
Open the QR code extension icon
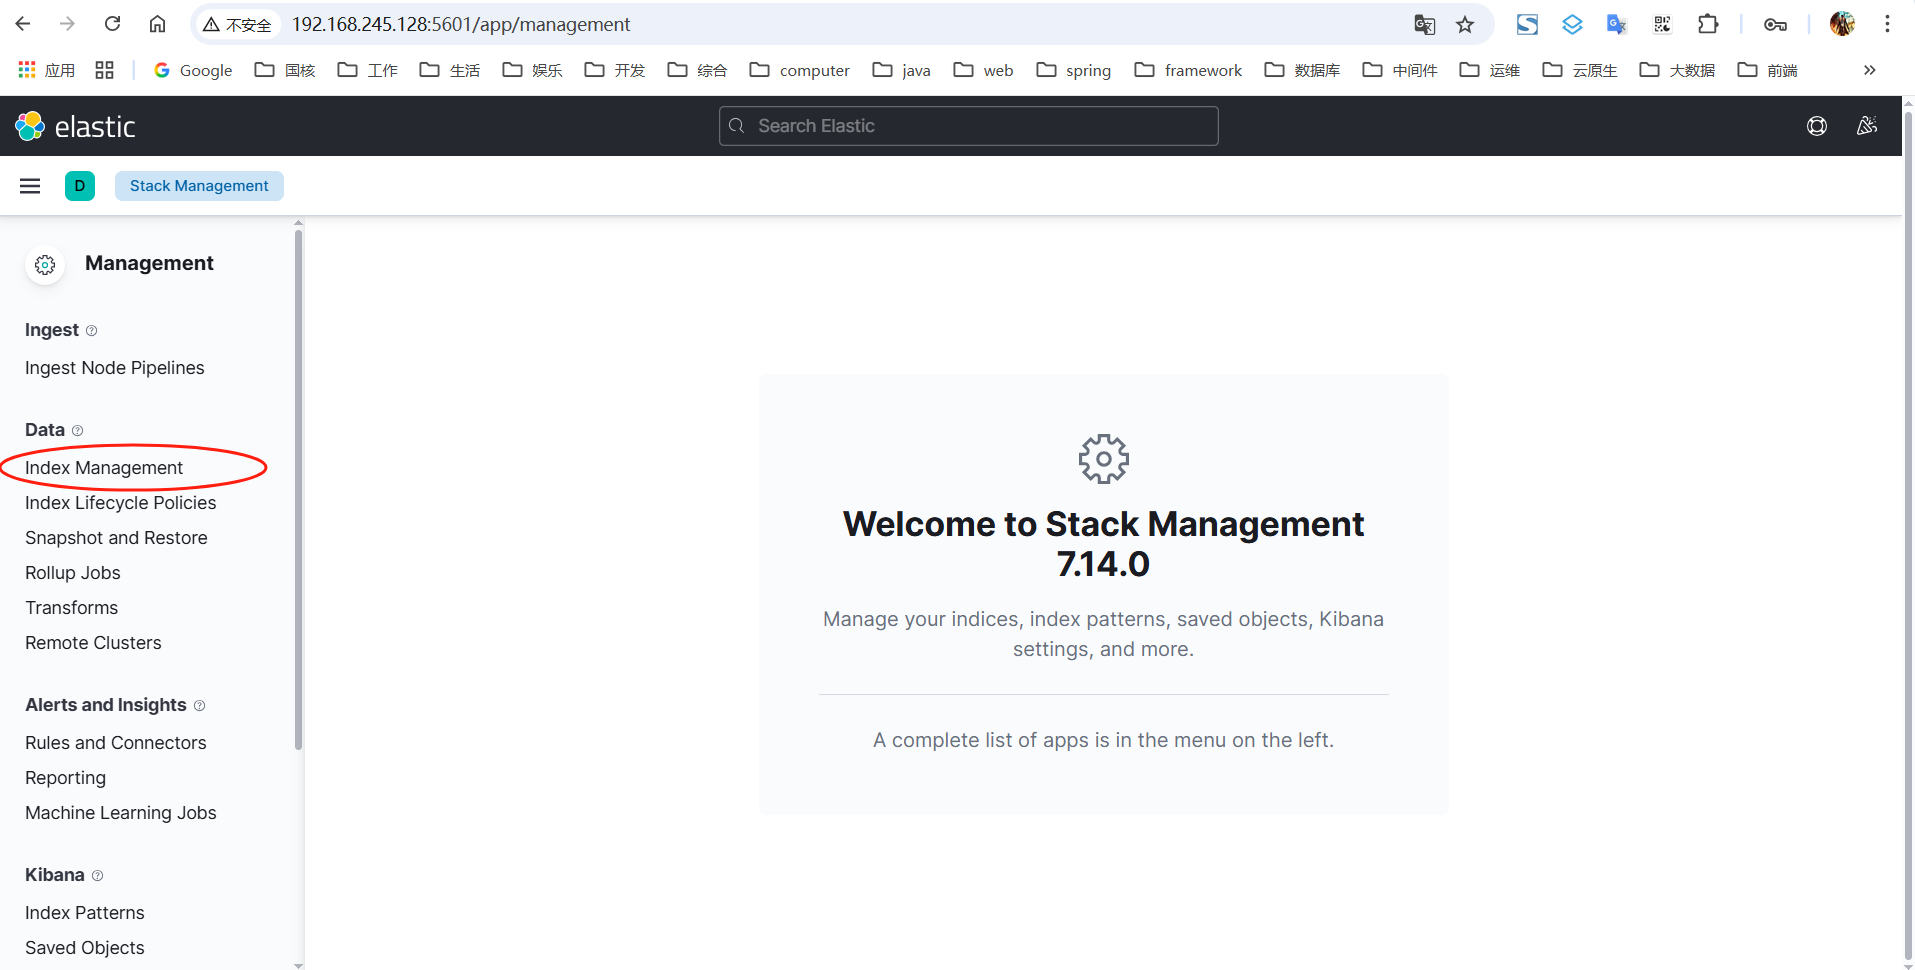pos(1662,24)
